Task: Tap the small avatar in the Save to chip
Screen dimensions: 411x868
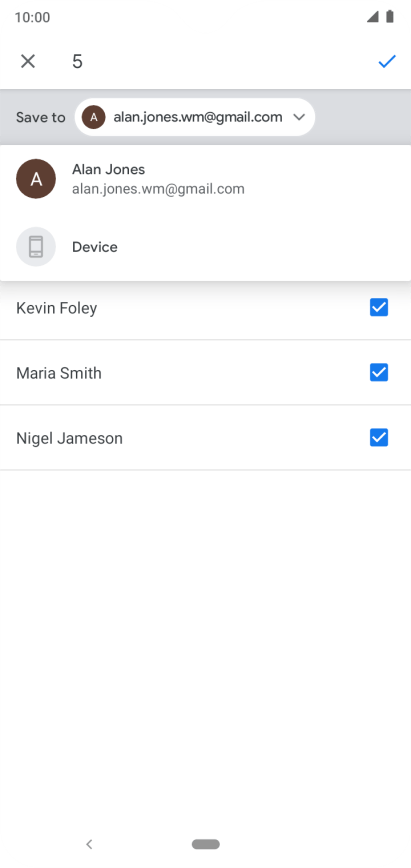Action: tap(94, 117)
